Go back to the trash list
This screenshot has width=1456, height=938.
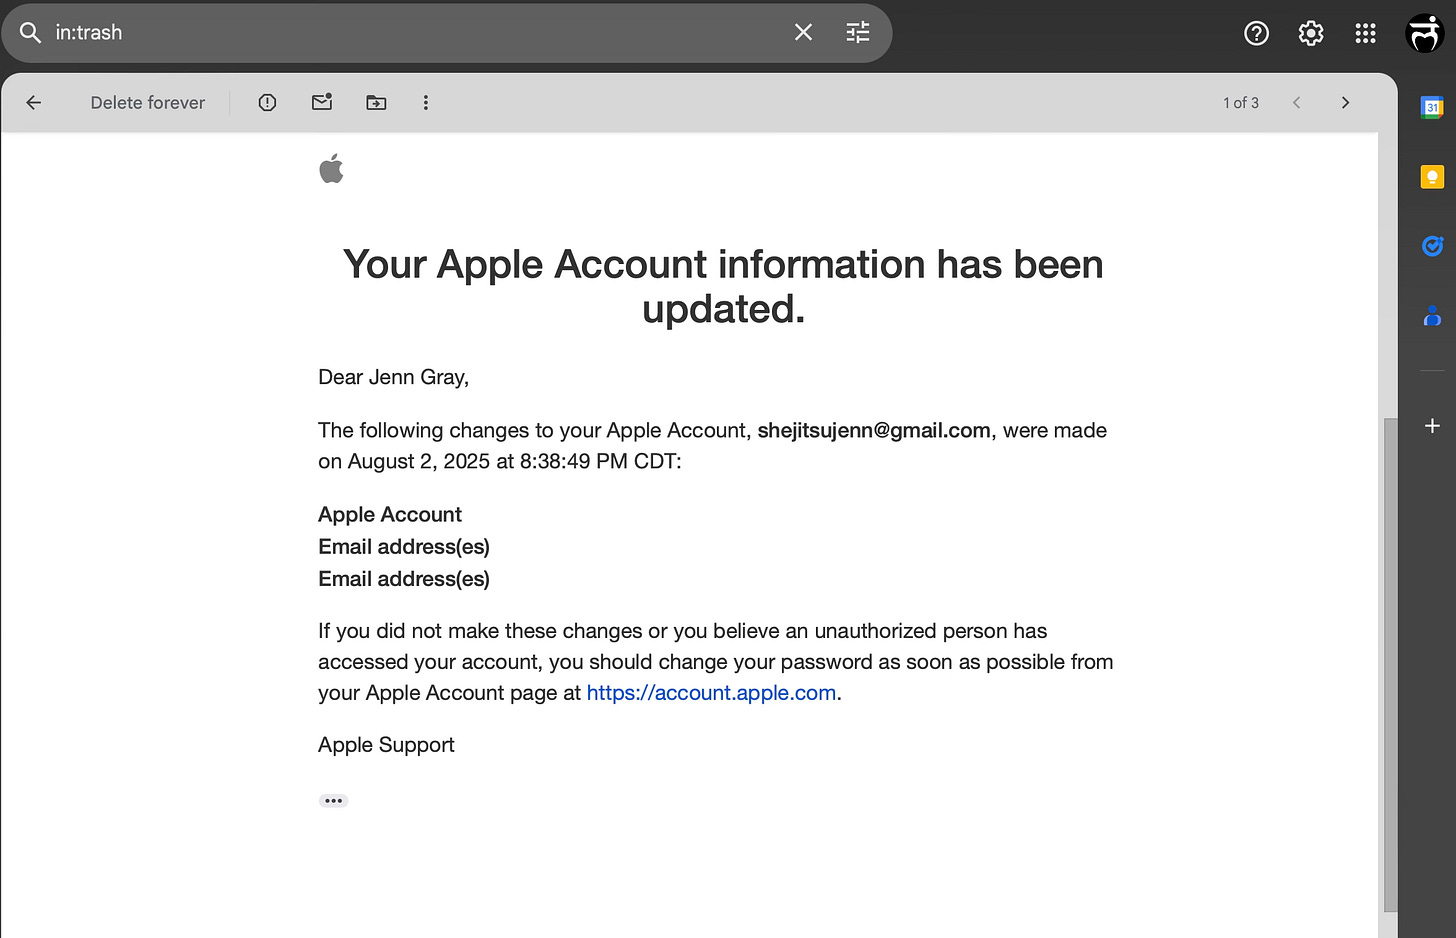(34, 102)
